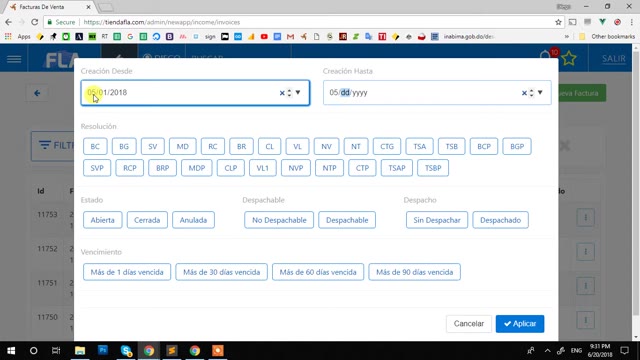Click the SALIR logout link
640x360 pixels.
(613, 59)
